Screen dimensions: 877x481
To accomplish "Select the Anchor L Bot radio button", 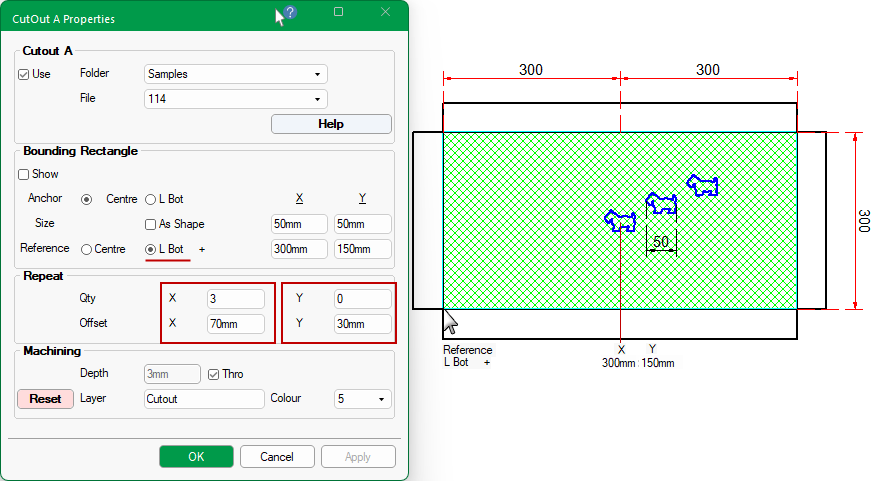I will 150,200.
